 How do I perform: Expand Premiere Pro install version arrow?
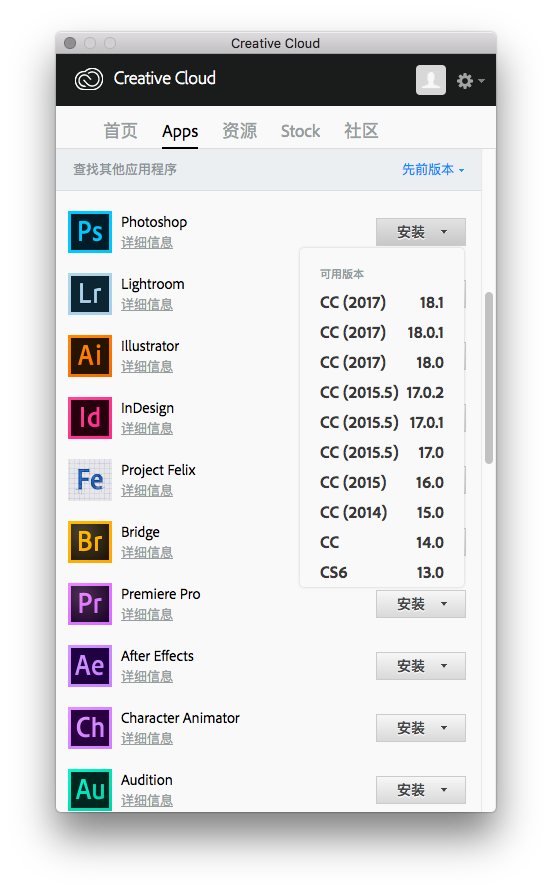click(444, 604)
